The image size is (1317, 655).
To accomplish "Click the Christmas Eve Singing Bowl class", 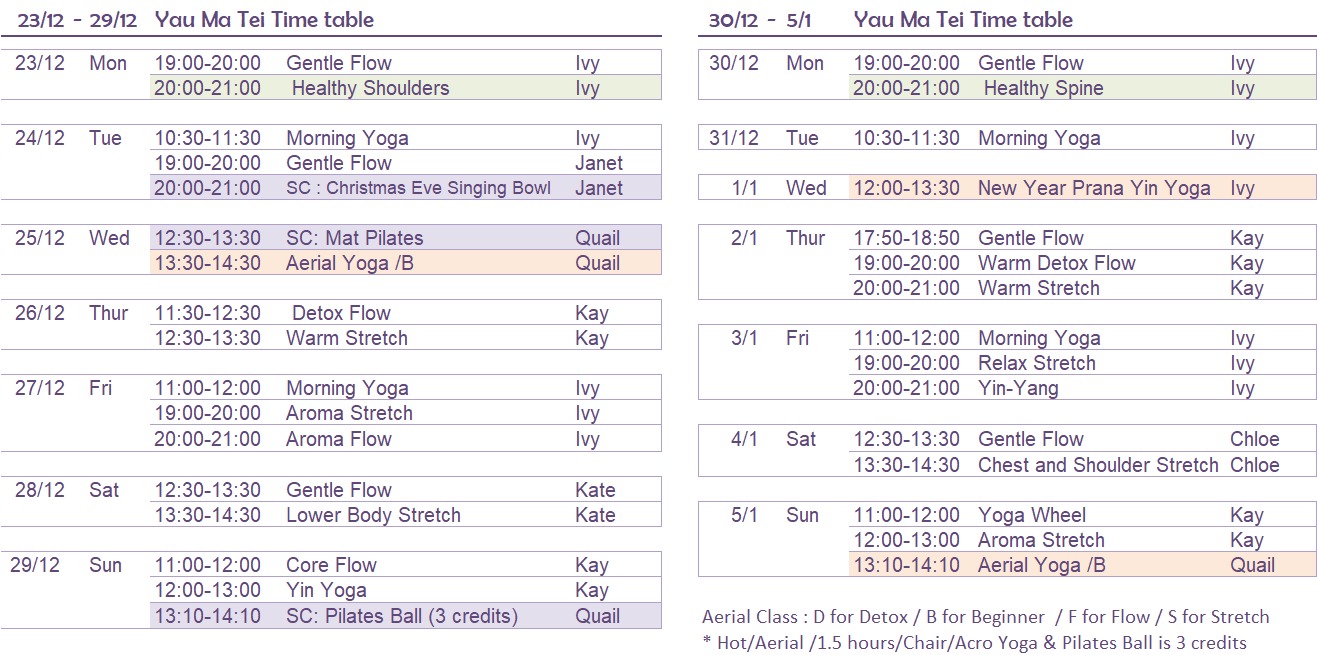I will pos(418,188).
